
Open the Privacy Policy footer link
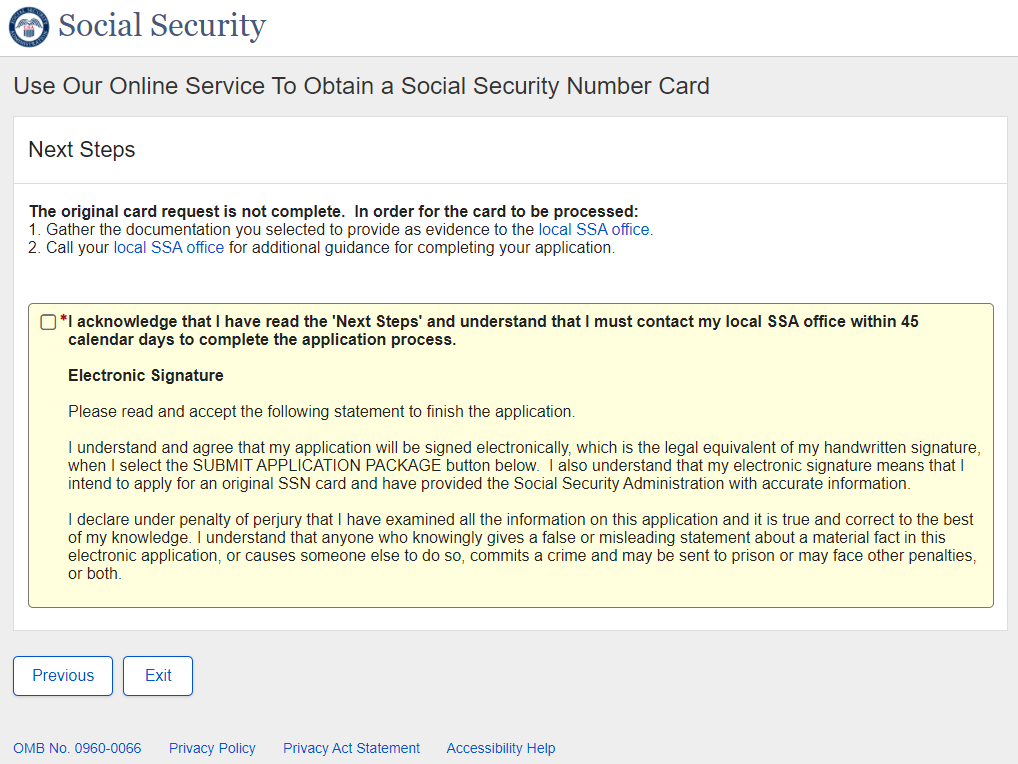(212, 748)
